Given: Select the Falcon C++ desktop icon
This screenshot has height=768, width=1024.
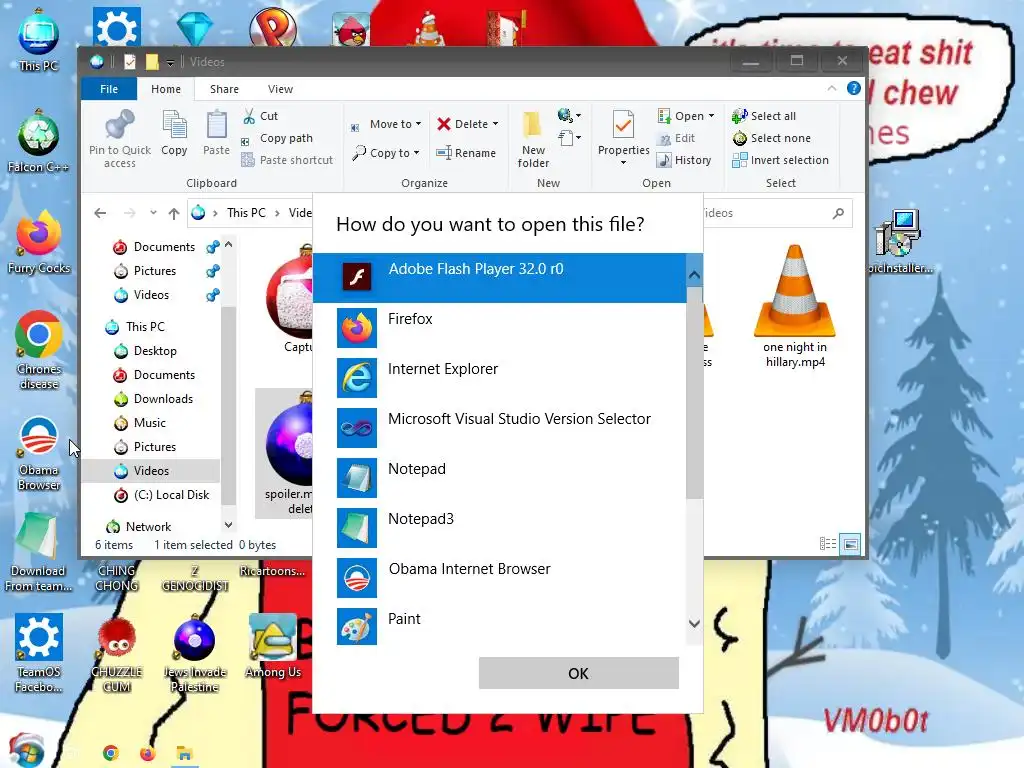Looking at the screenshot, I should 39,142.
